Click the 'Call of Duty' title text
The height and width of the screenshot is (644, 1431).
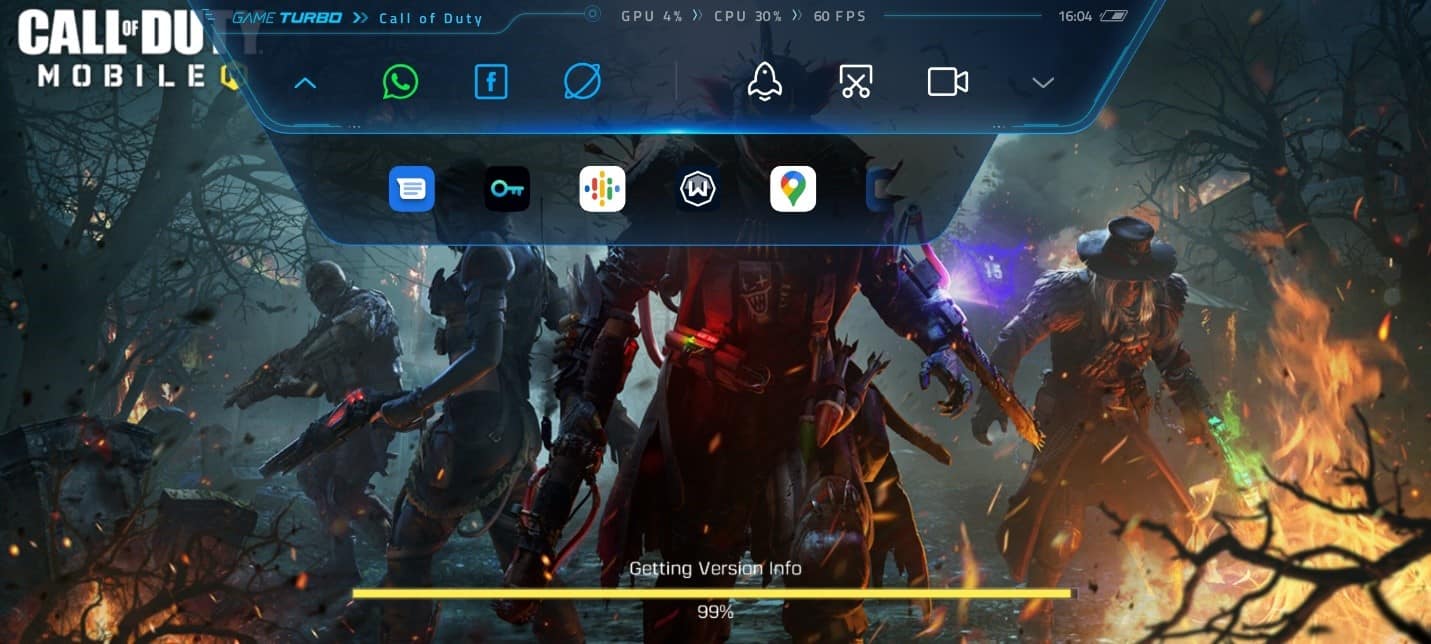431,18
